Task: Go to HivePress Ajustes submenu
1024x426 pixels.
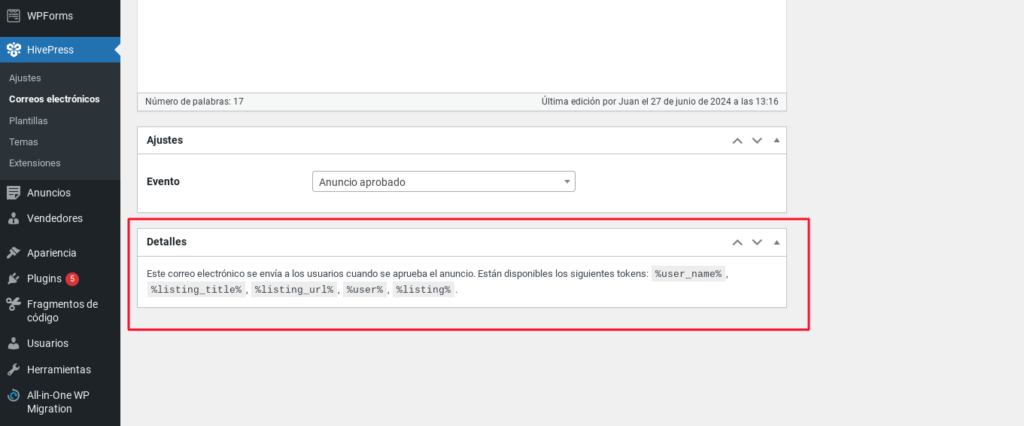Action: pos(25,78)
